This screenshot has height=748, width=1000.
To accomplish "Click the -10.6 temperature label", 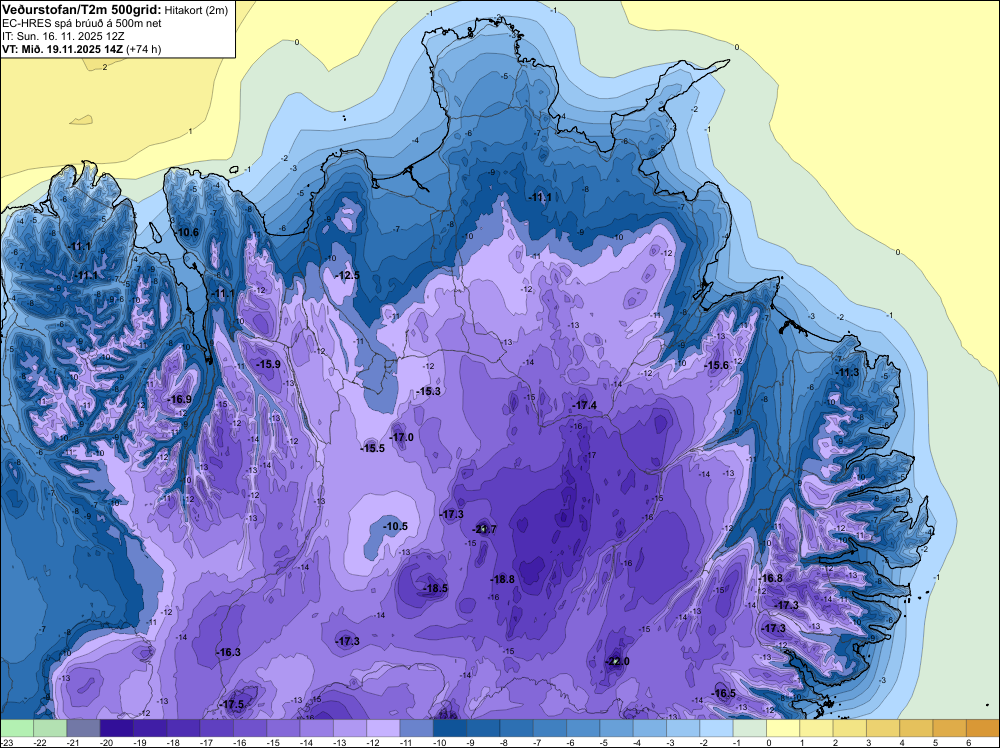I will point(186,232).
